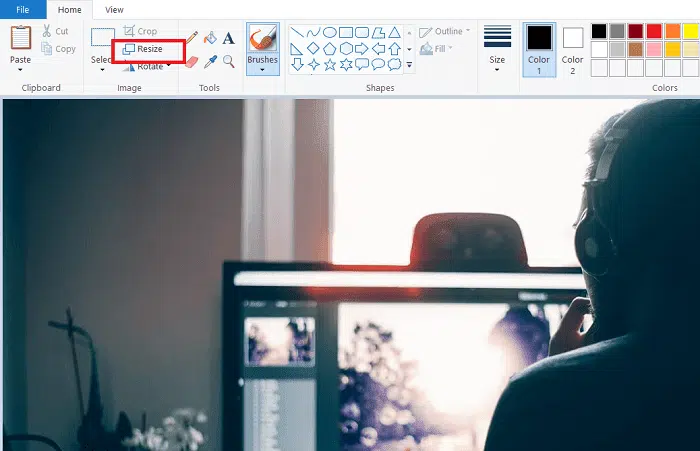Activate Color 2 background button
The image size is (700, 451).
(572, 50)
